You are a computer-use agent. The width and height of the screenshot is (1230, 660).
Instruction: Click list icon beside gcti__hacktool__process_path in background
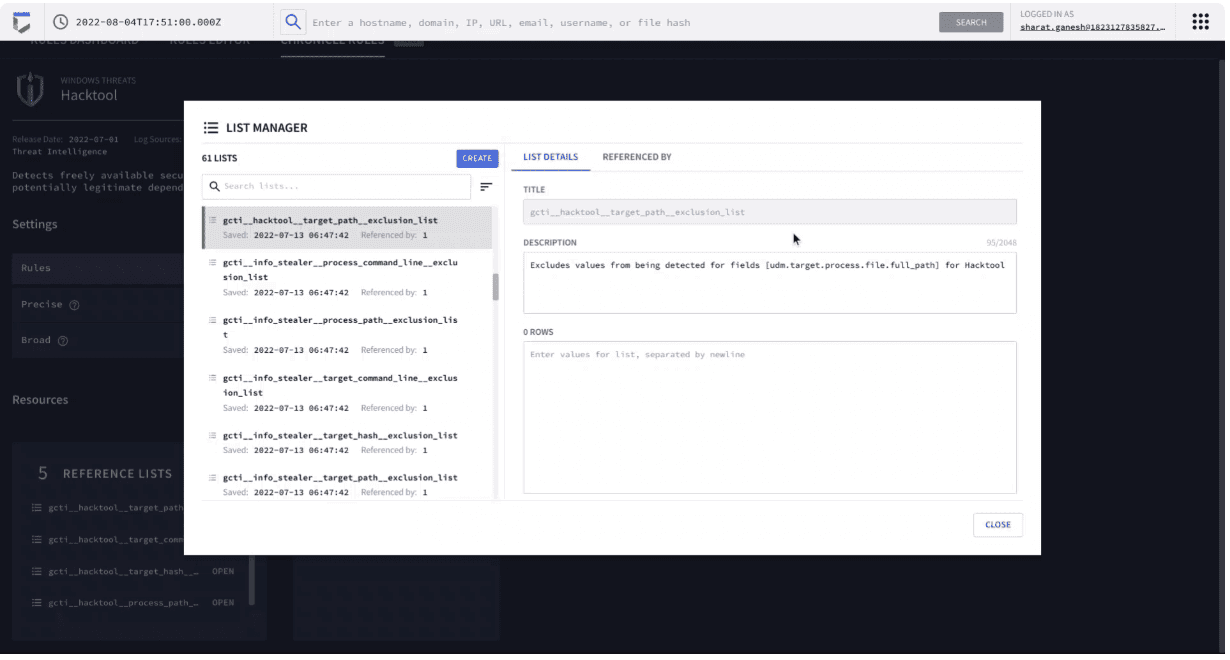37,603
